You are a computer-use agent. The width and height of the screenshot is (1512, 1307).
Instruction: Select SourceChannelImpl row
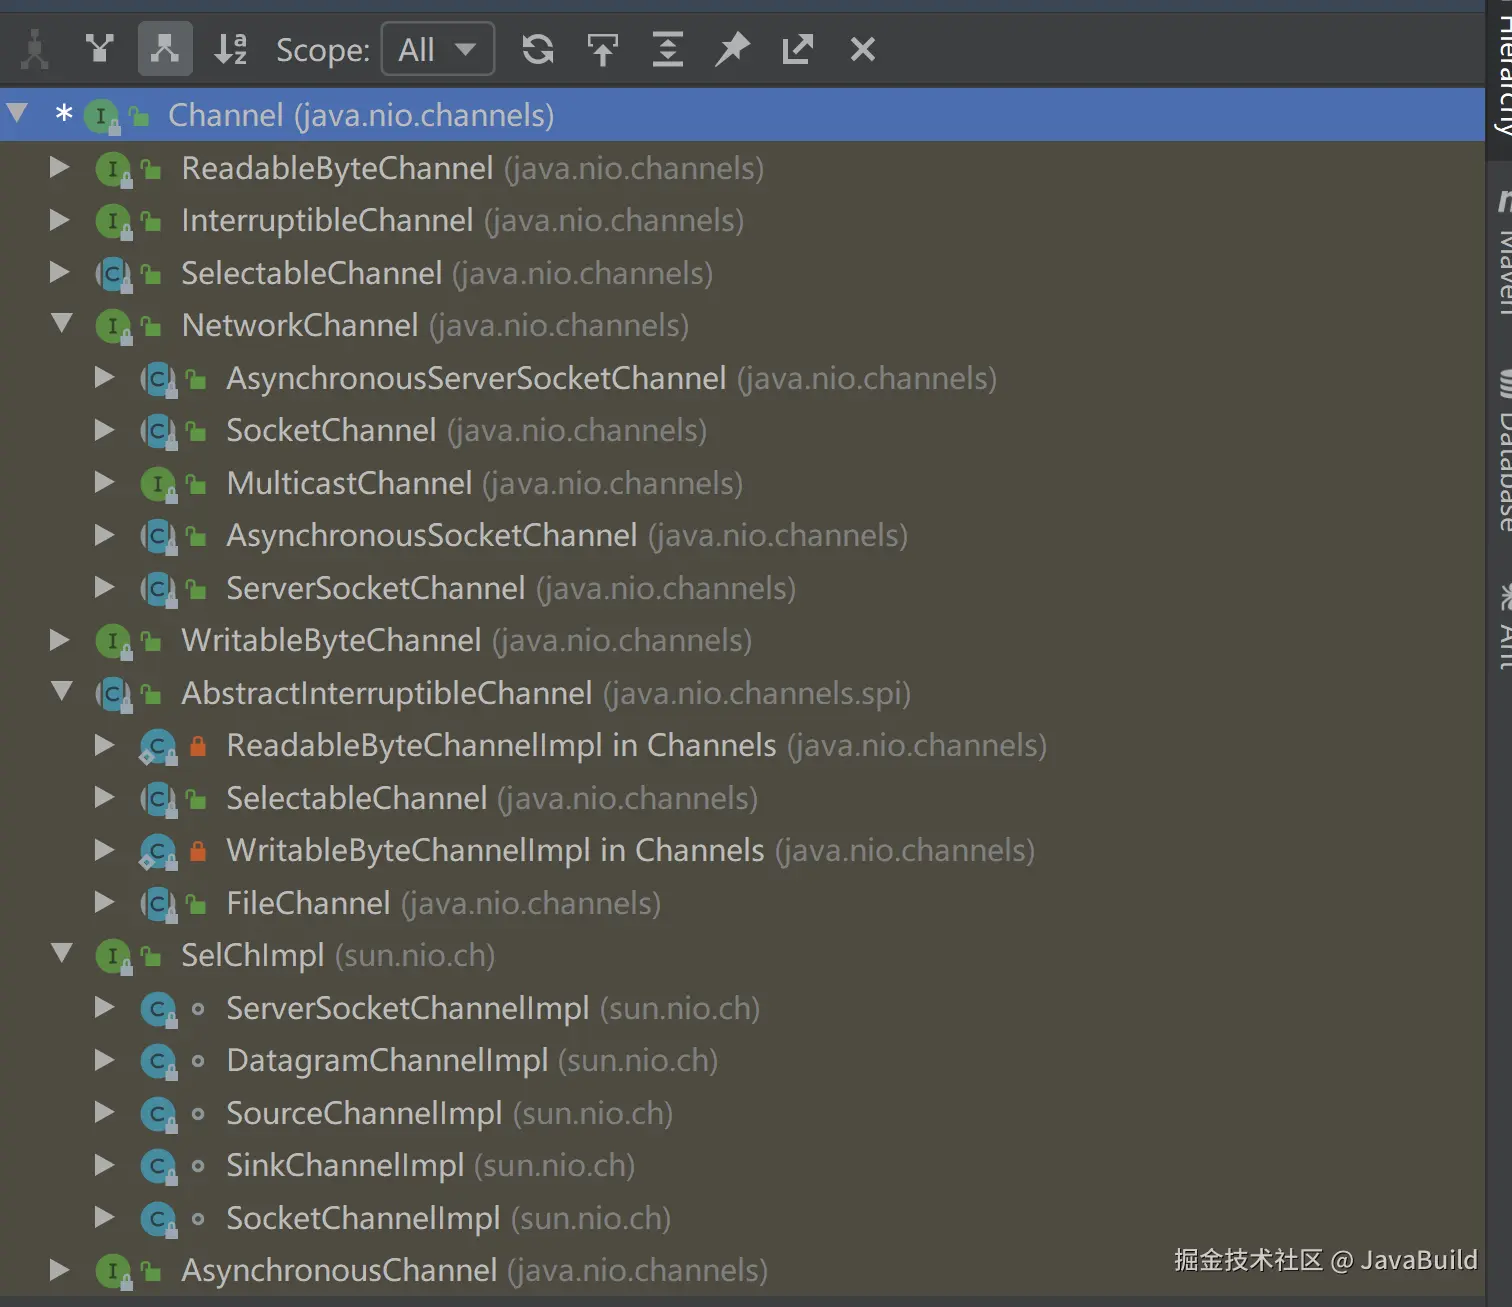[x=742, y=1113]
